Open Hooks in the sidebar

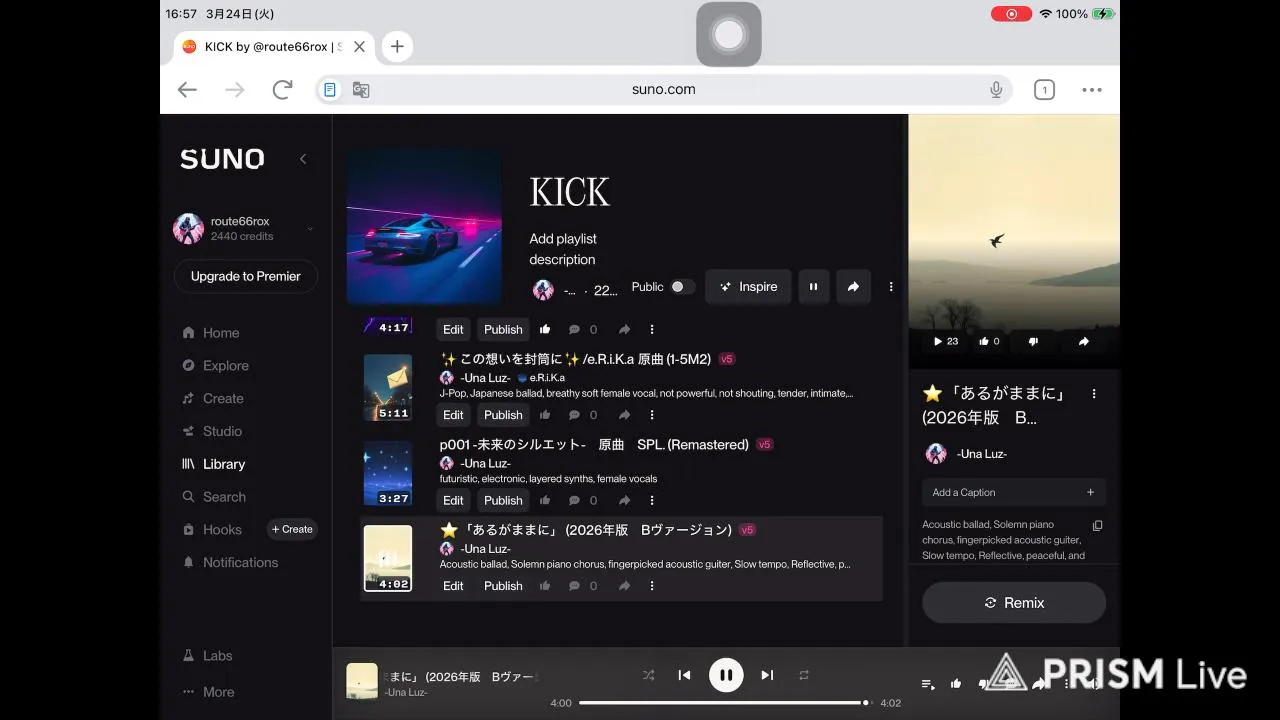point(212,530)
